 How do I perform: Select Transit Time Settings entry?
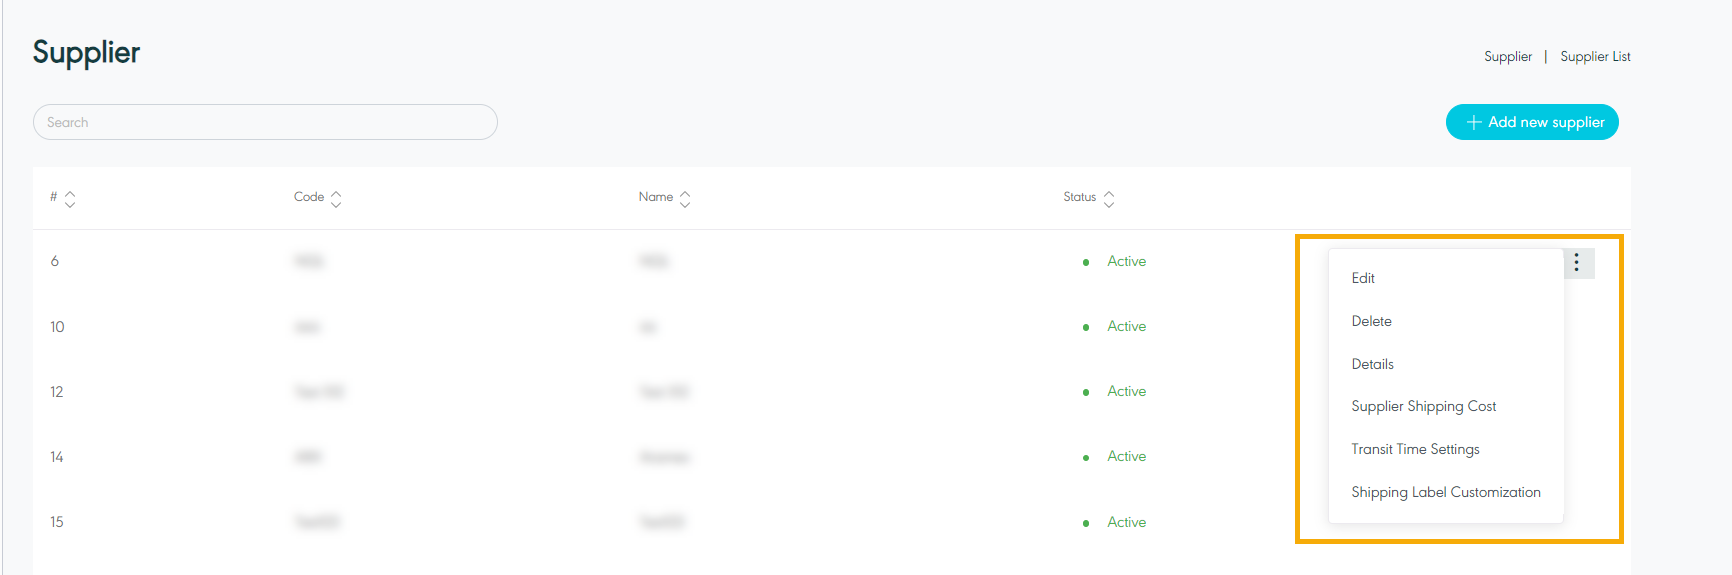coord(1415,449)
